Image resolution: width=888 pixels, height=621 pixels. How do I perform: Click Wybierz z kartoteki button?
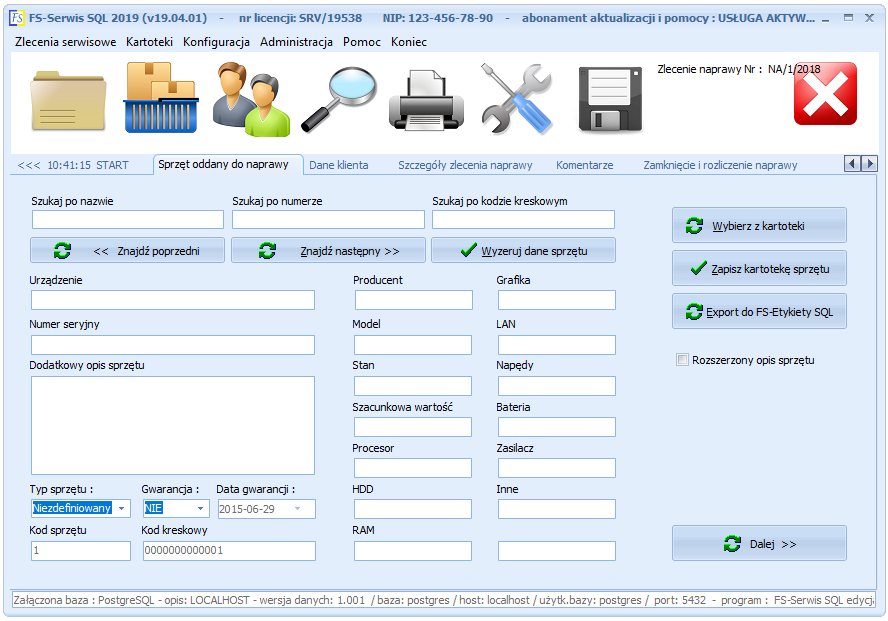coord(759,225)
